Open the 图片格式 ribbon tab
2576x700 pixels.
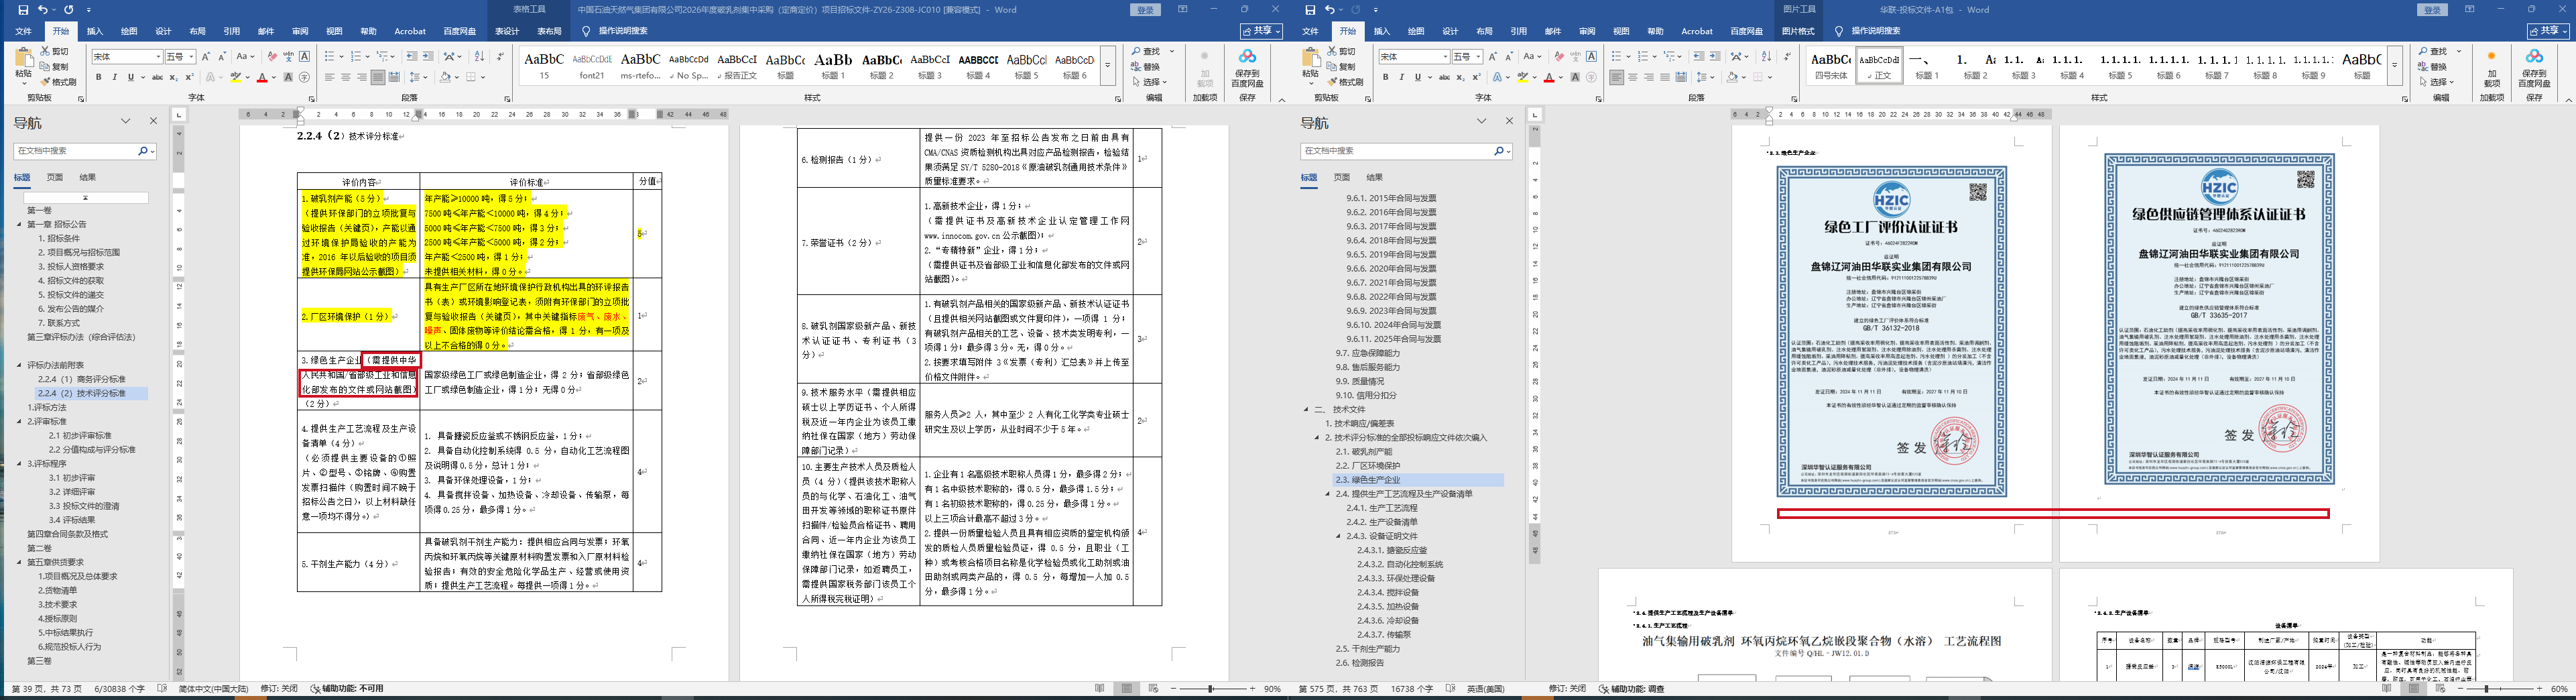1797,31
